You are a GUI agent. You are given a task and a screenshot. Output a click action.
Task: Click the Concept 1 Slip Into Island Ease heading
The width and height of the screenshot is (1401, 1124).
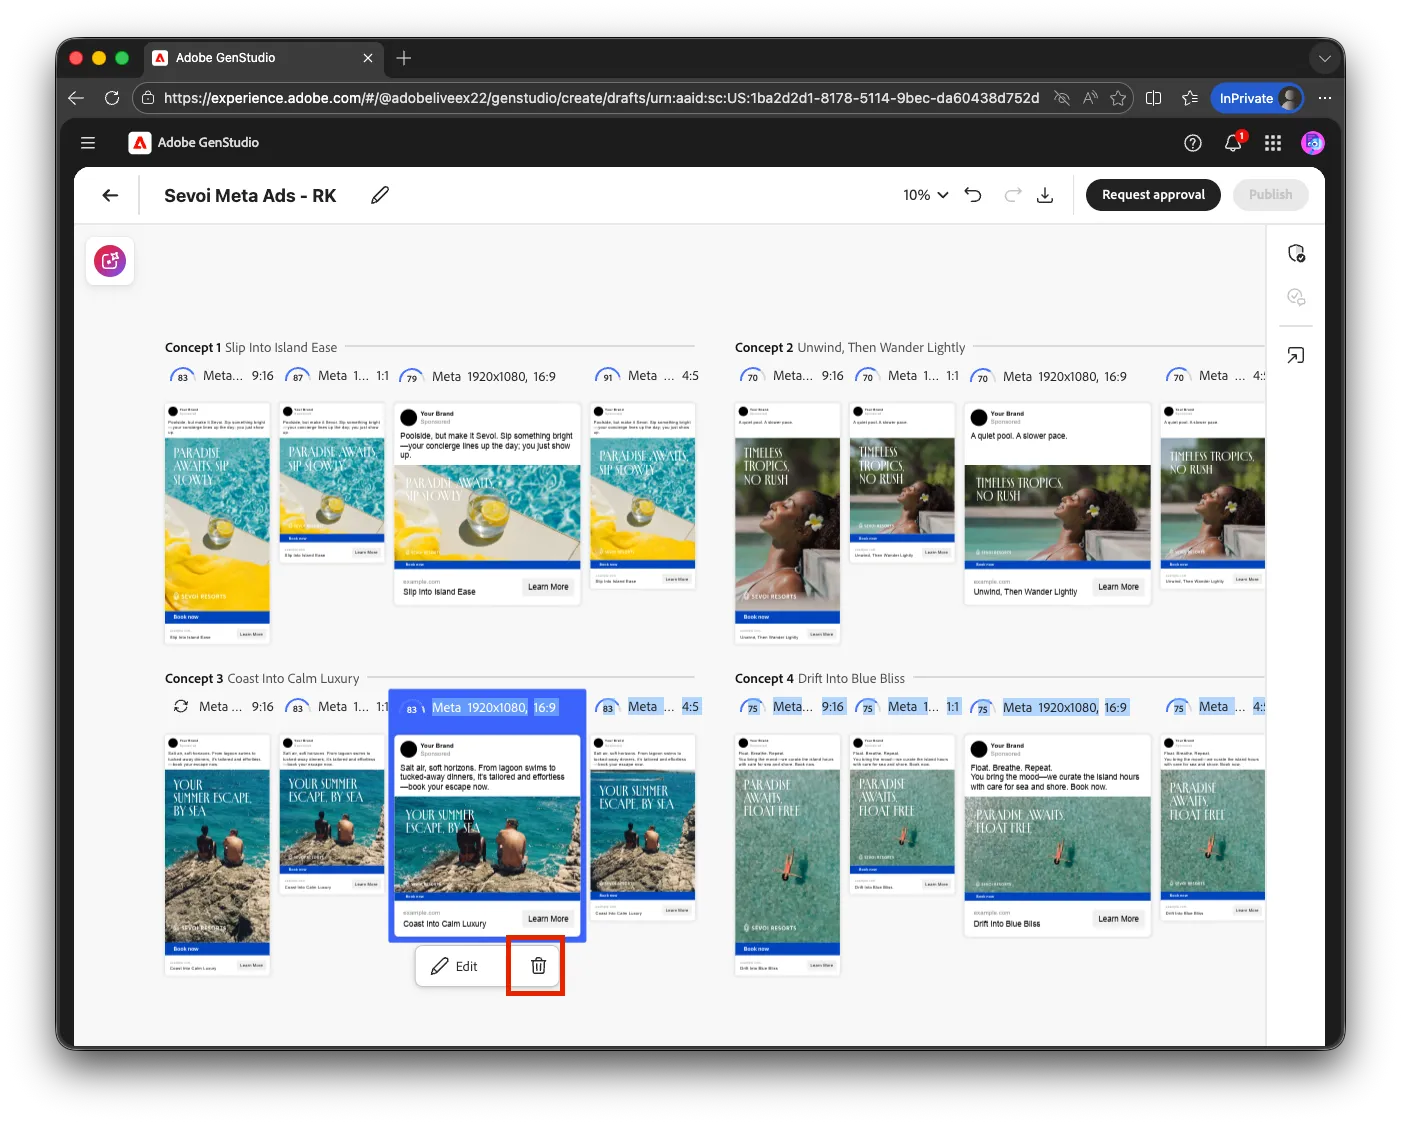click(x=251, y=348)
